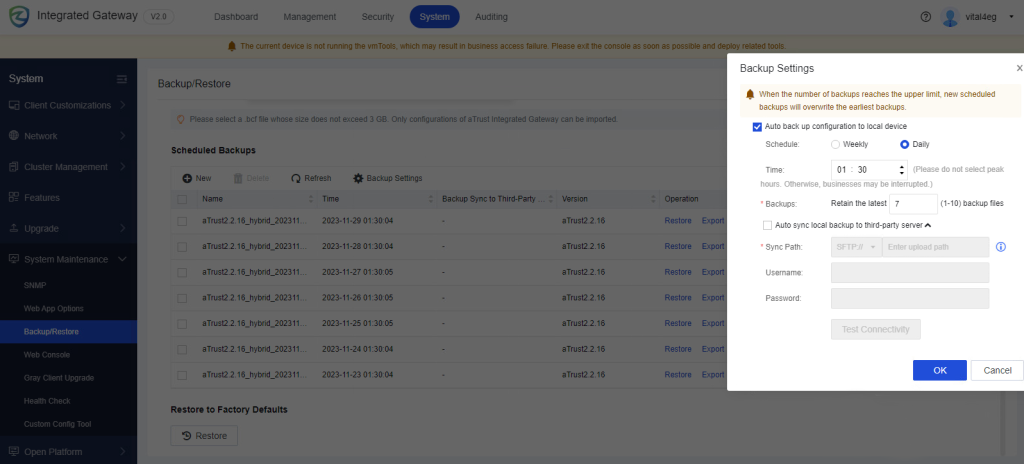Open the Auditing tab

(x=491, y=17)
